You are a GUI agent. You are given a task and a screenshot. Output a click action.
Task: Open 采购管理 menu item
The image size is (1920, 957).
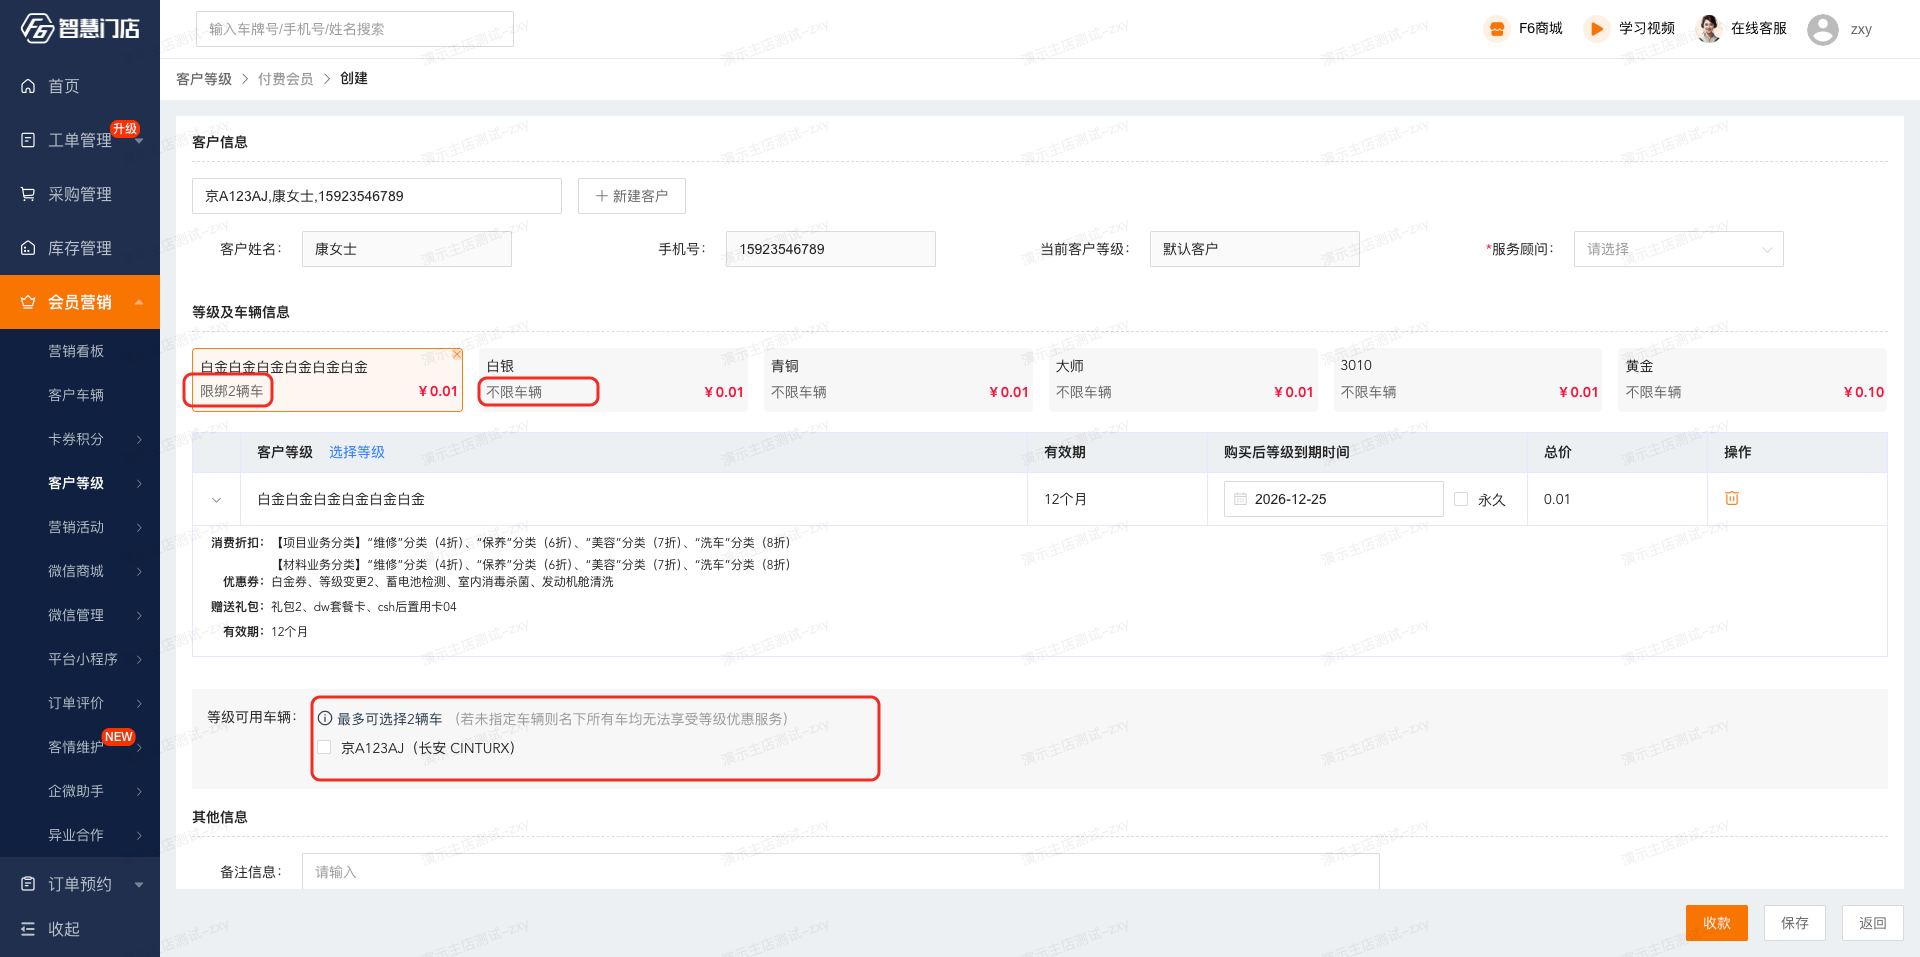(x=80, y=194)
